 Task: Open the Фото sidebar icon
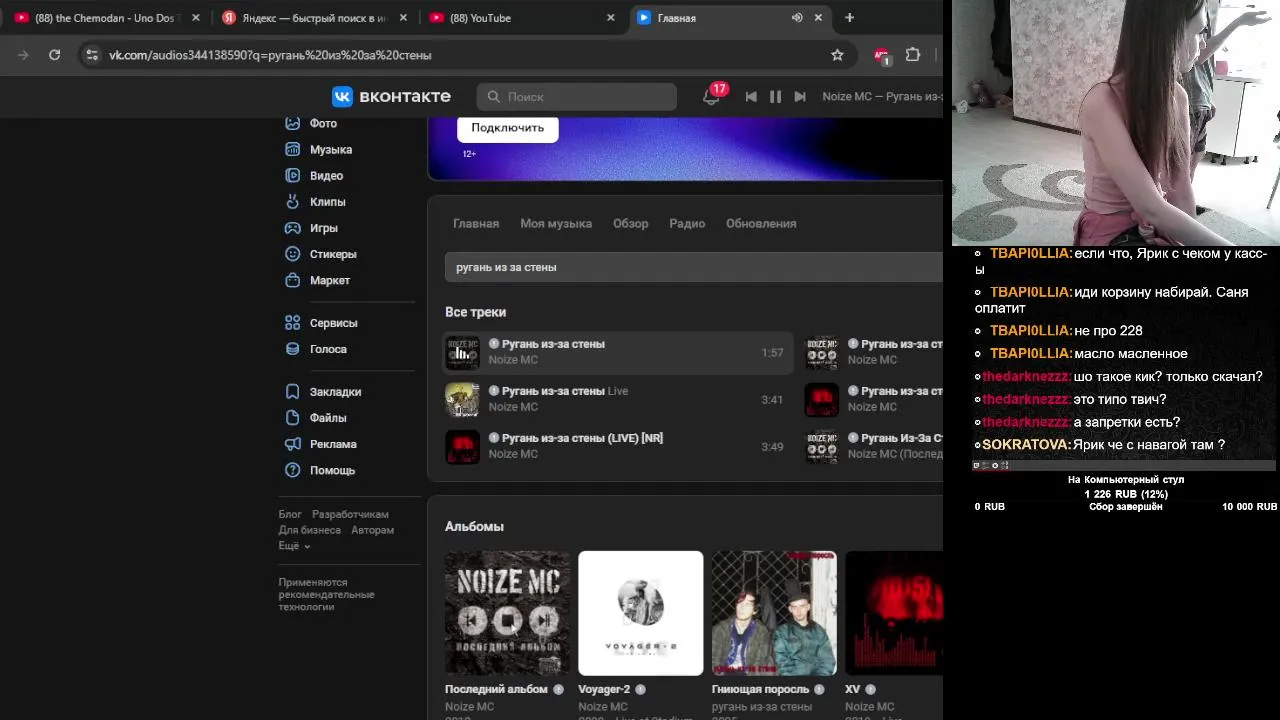point(292,123)
